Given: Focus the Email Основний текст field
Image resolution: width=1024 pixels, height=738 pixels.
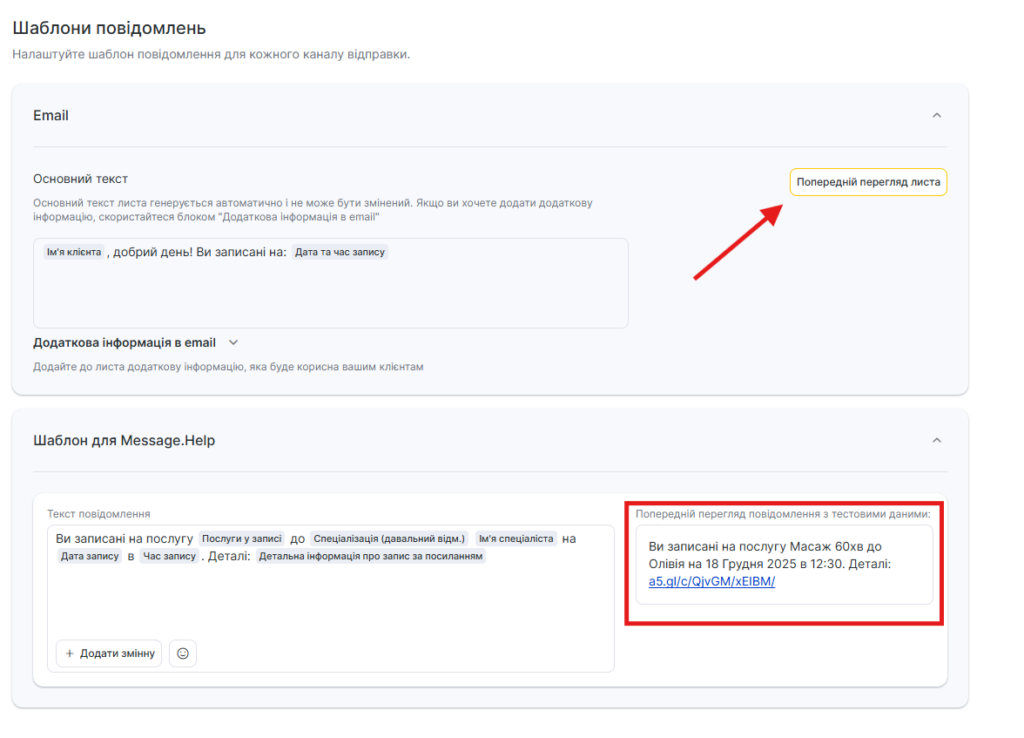Looking at the screenshot, I should point(330,295).
